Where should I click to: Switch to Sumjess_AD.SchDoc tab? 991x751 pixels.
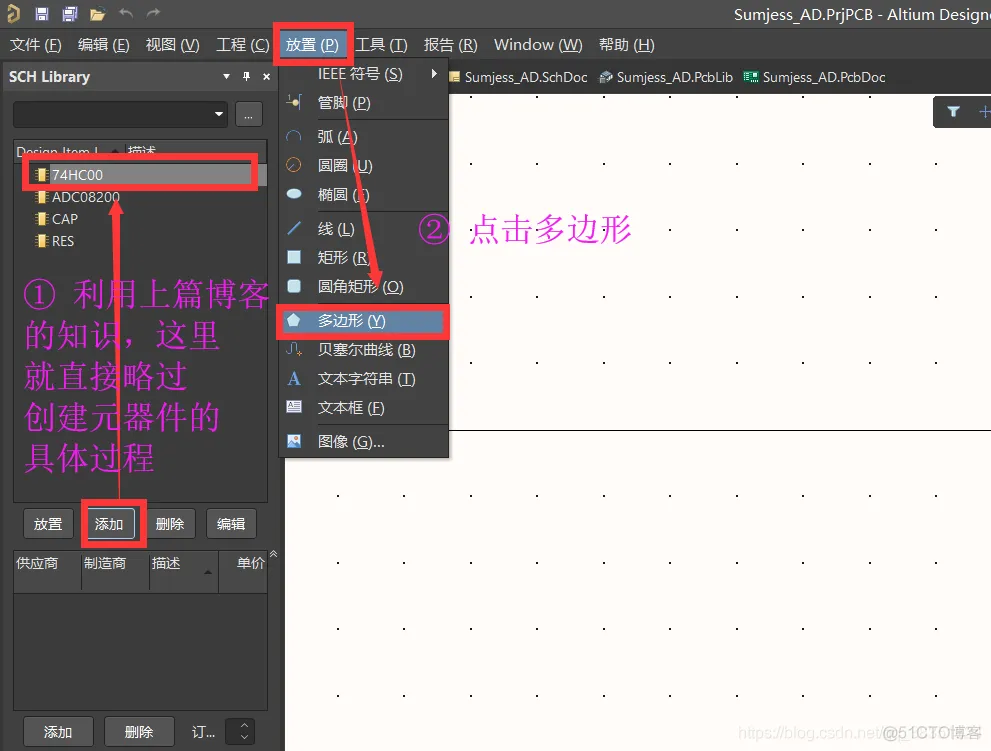tap(518, 77)
